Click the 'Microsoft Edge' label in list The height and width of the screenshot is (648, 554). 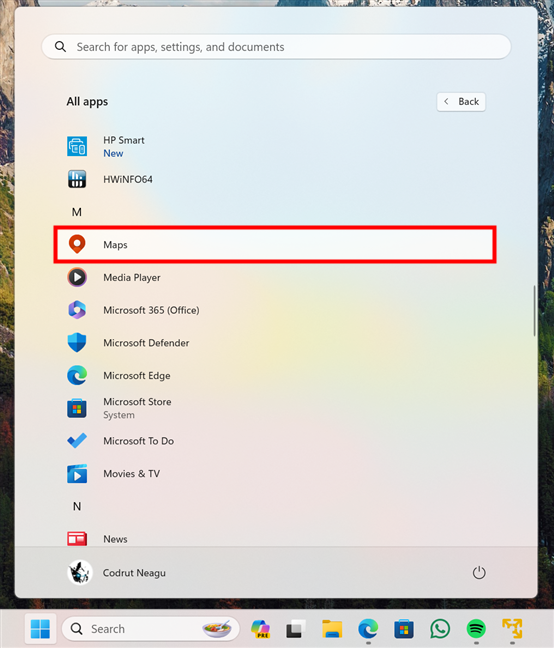[x=137, y=375]
